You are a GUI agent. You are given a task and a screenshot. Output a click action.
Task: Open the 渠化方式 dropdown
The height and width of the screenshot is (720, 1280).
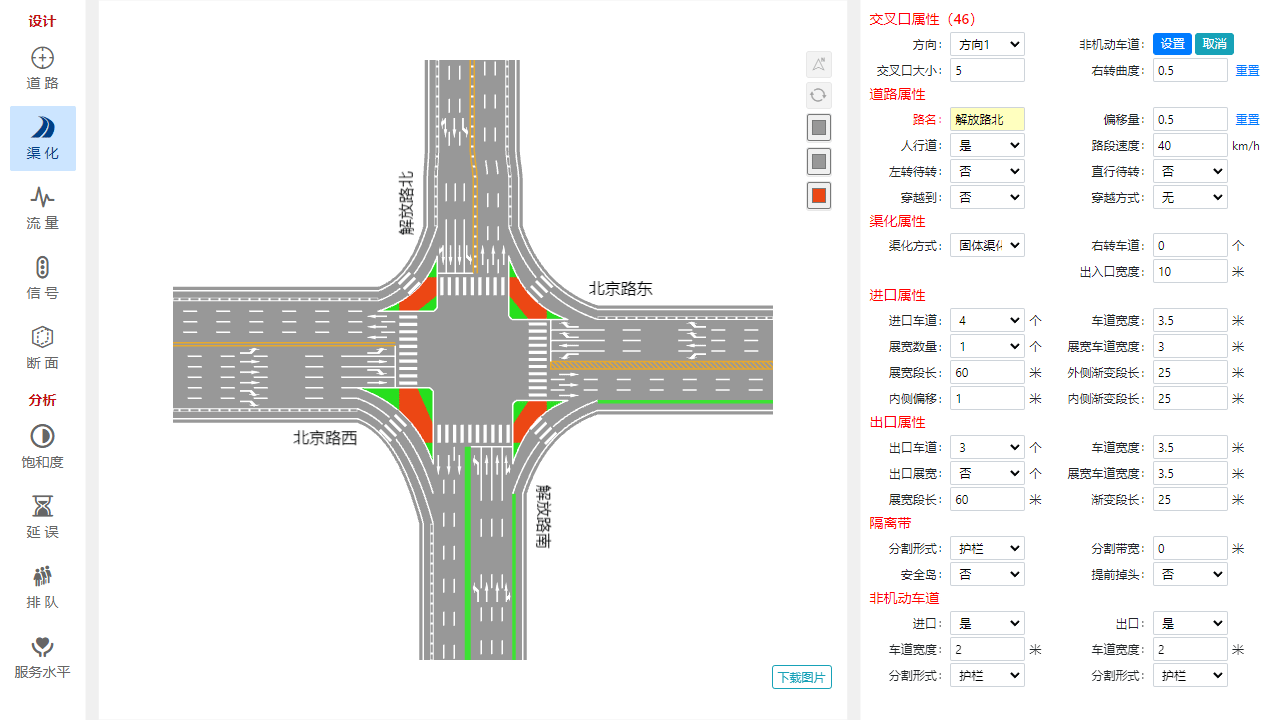(987, 245)
